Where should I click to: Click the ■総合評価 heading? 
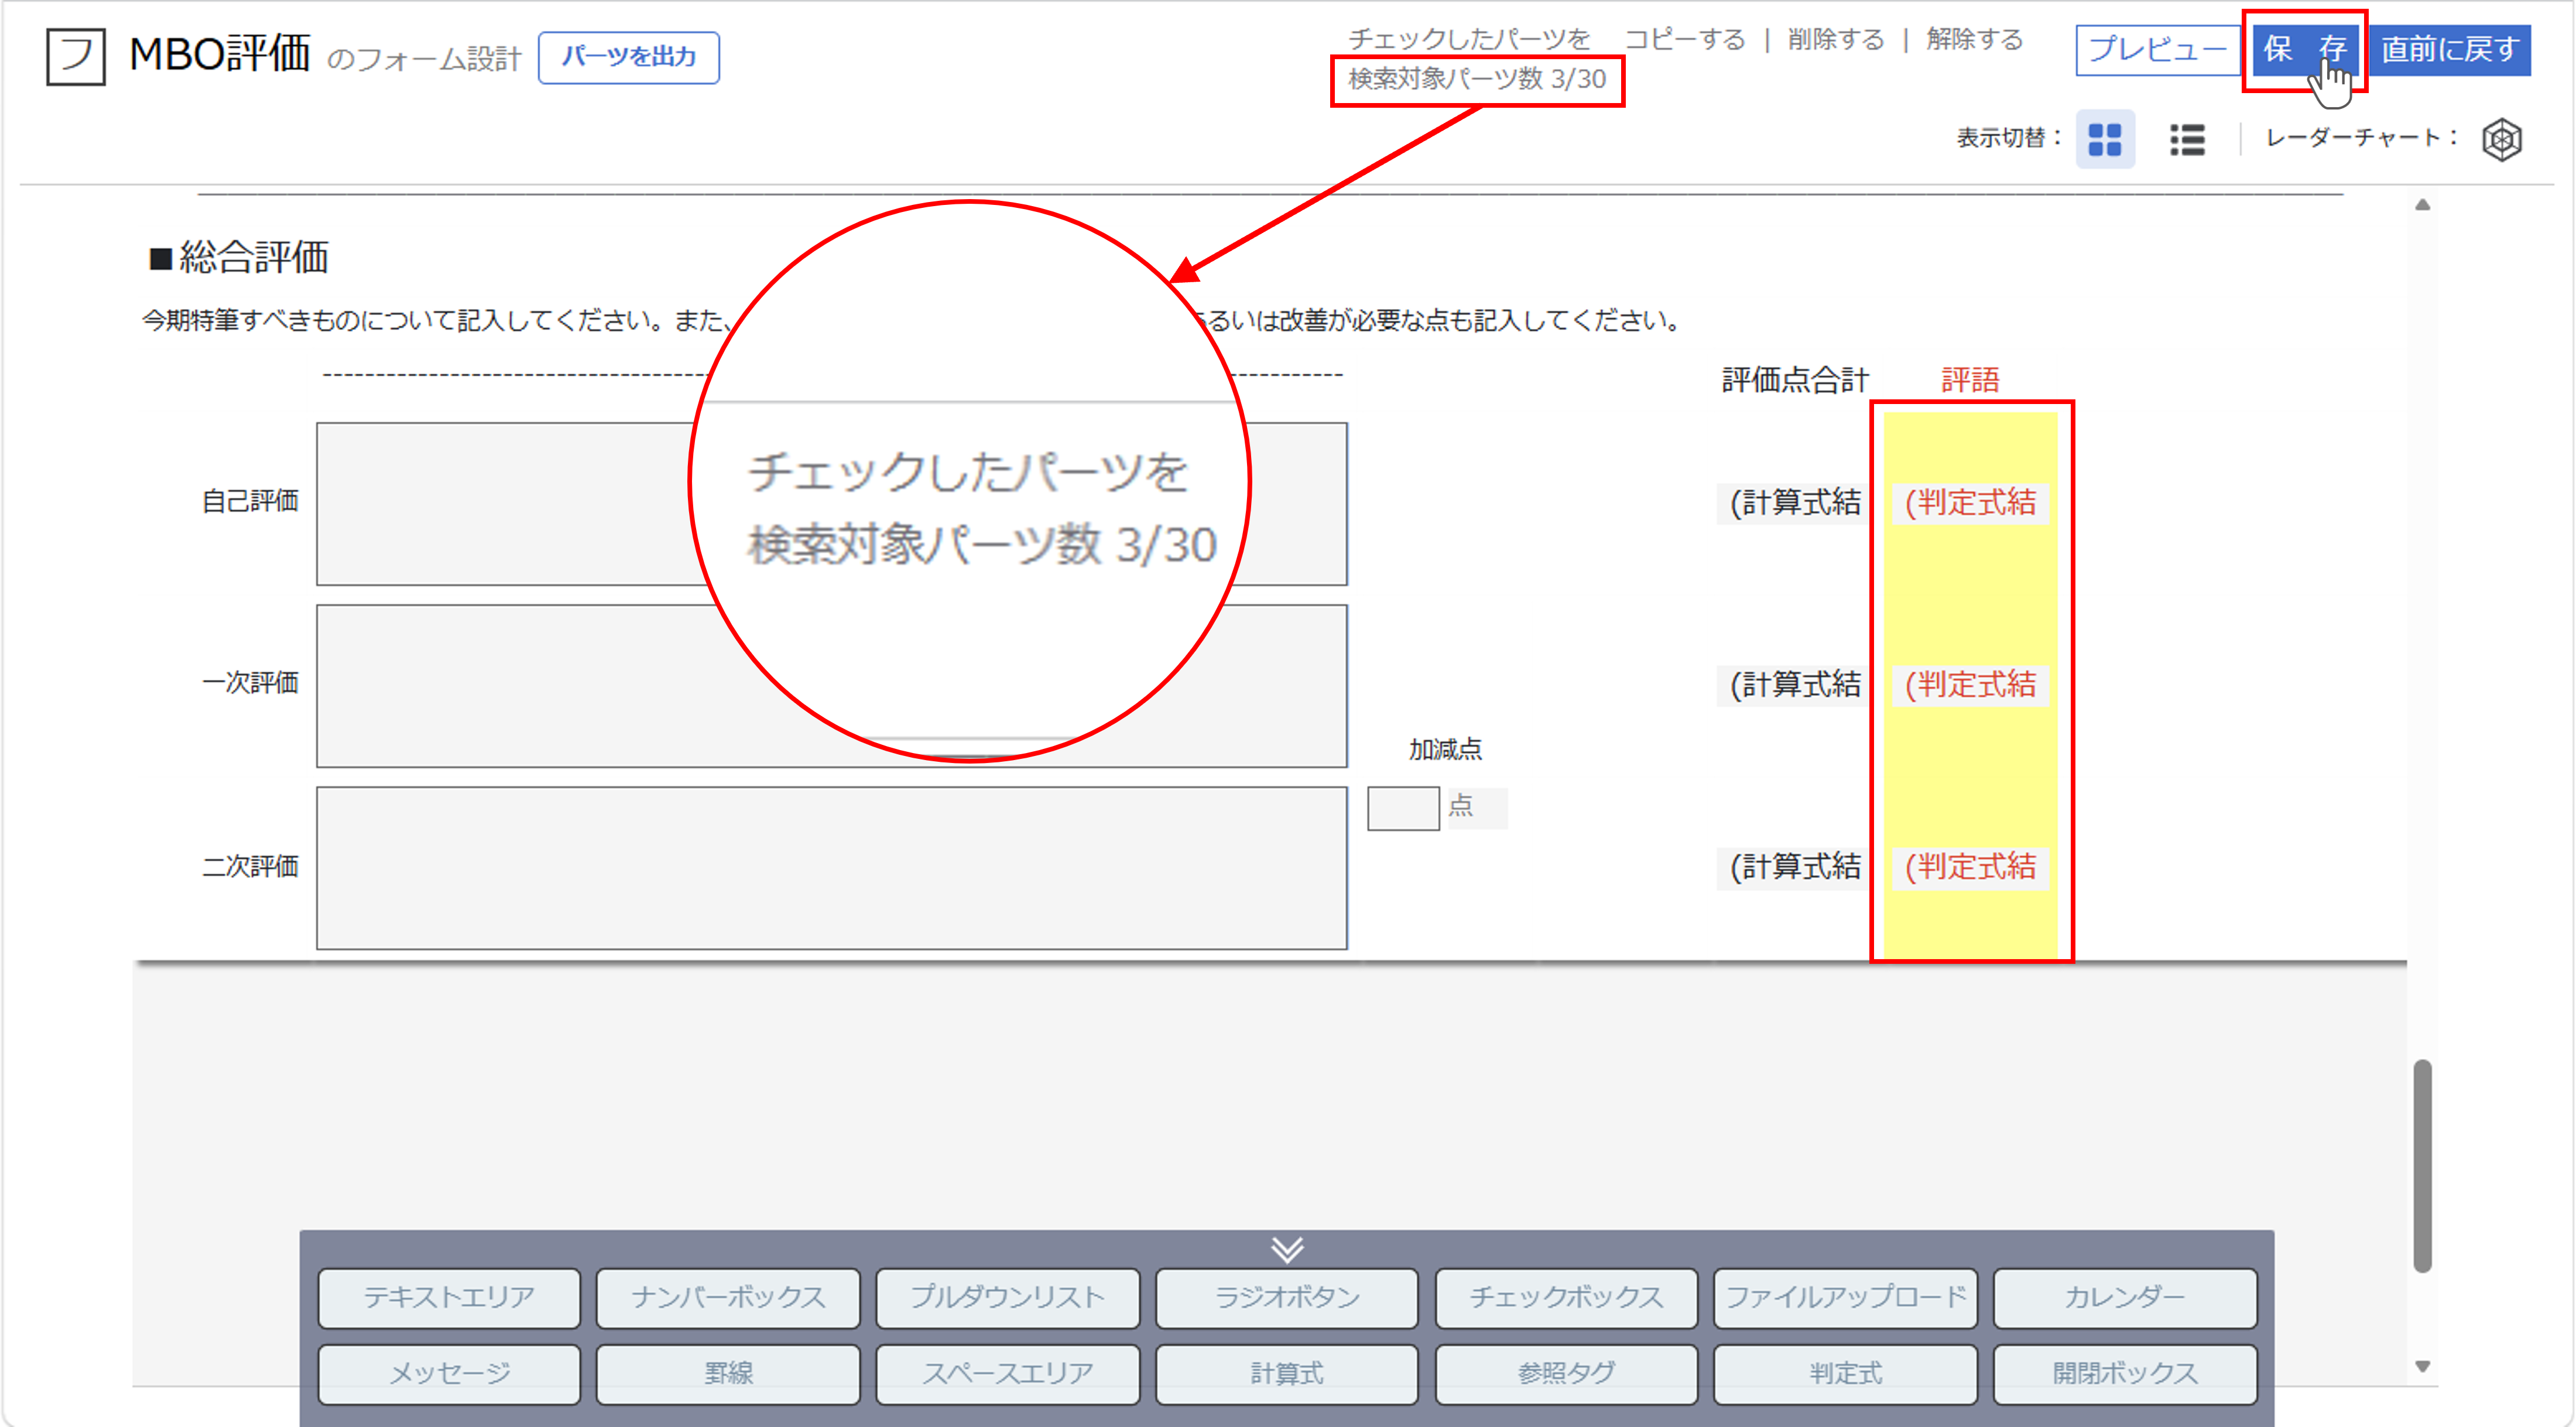click(238, 258)
